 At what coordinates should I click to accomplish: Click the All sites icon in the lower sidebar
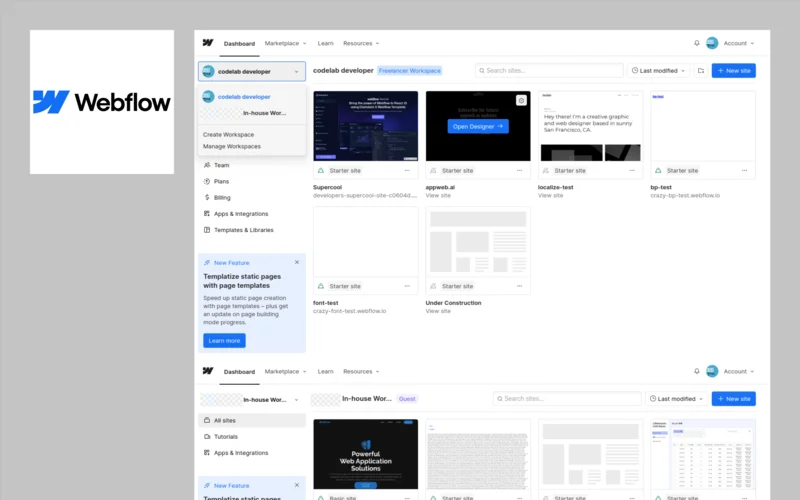[x=207, y=420]
